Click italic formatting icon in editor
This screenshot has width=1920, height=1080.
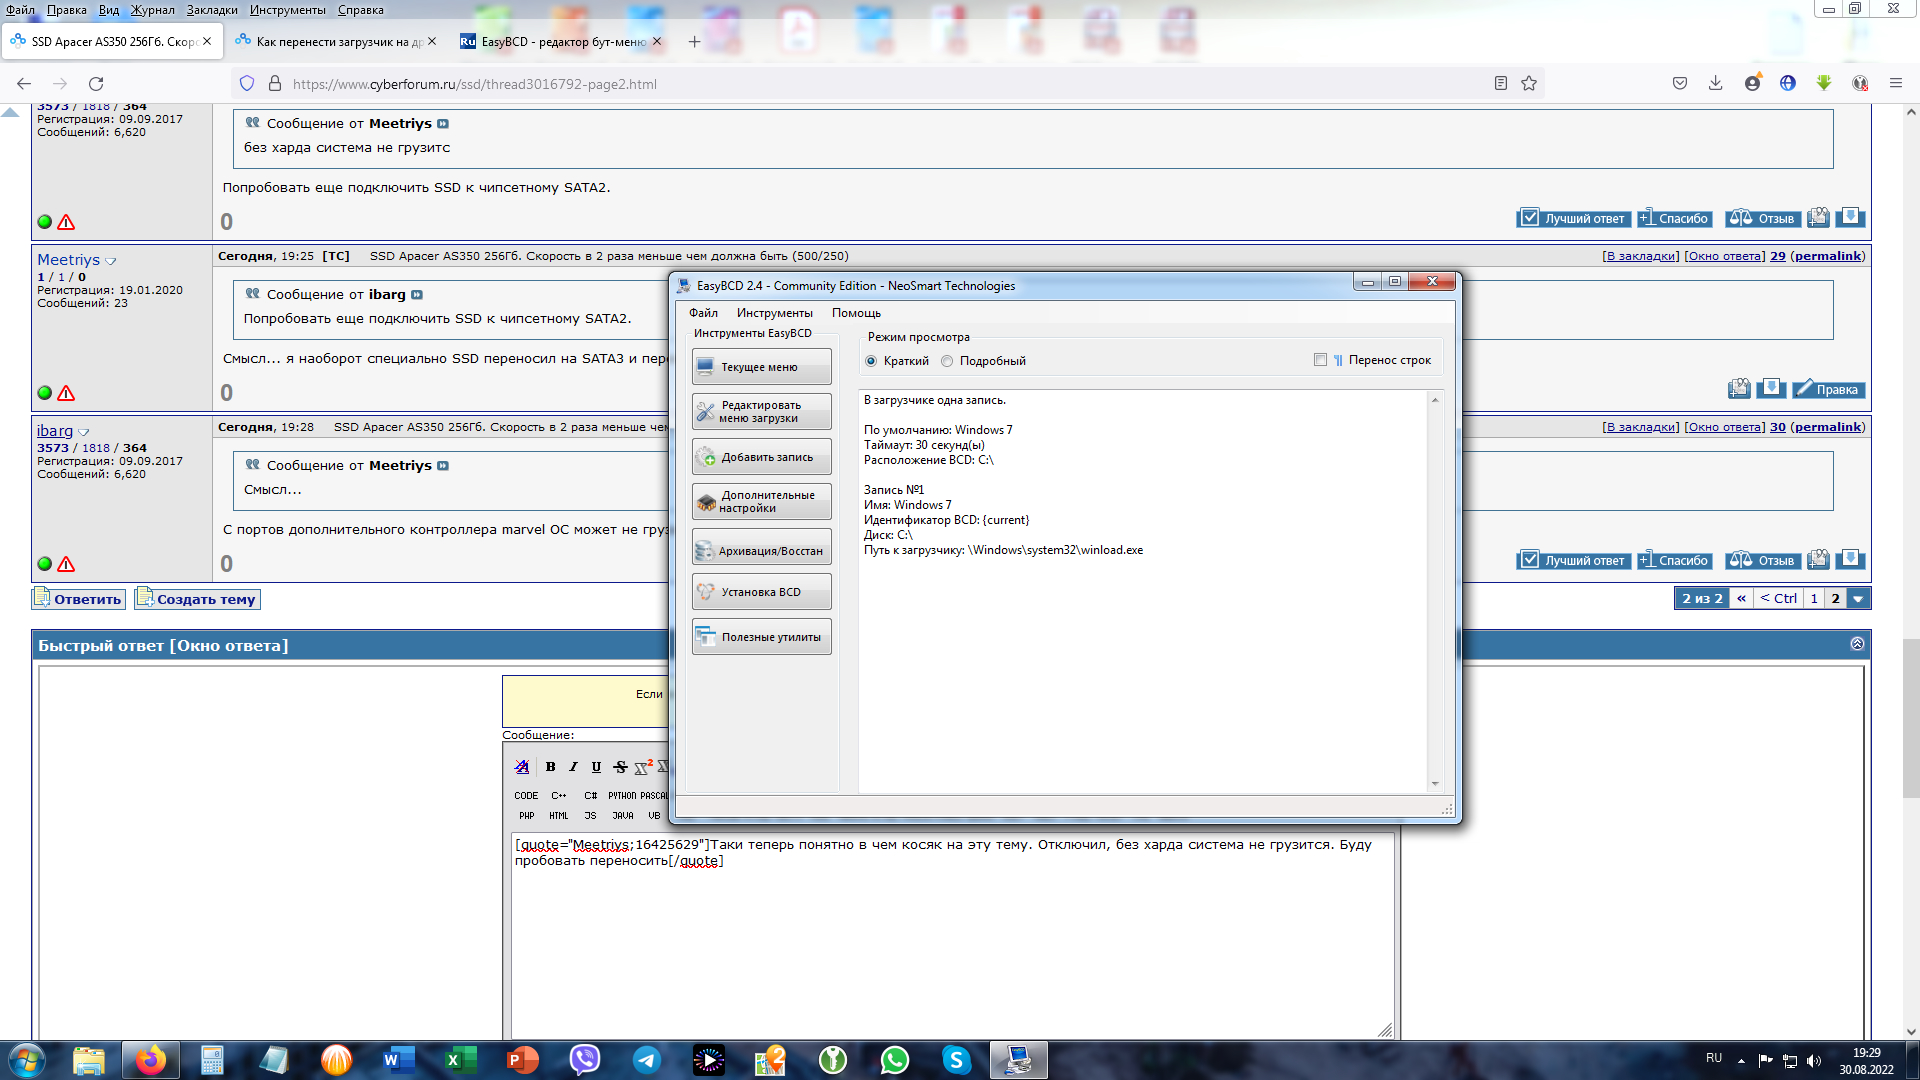point(573,767)
